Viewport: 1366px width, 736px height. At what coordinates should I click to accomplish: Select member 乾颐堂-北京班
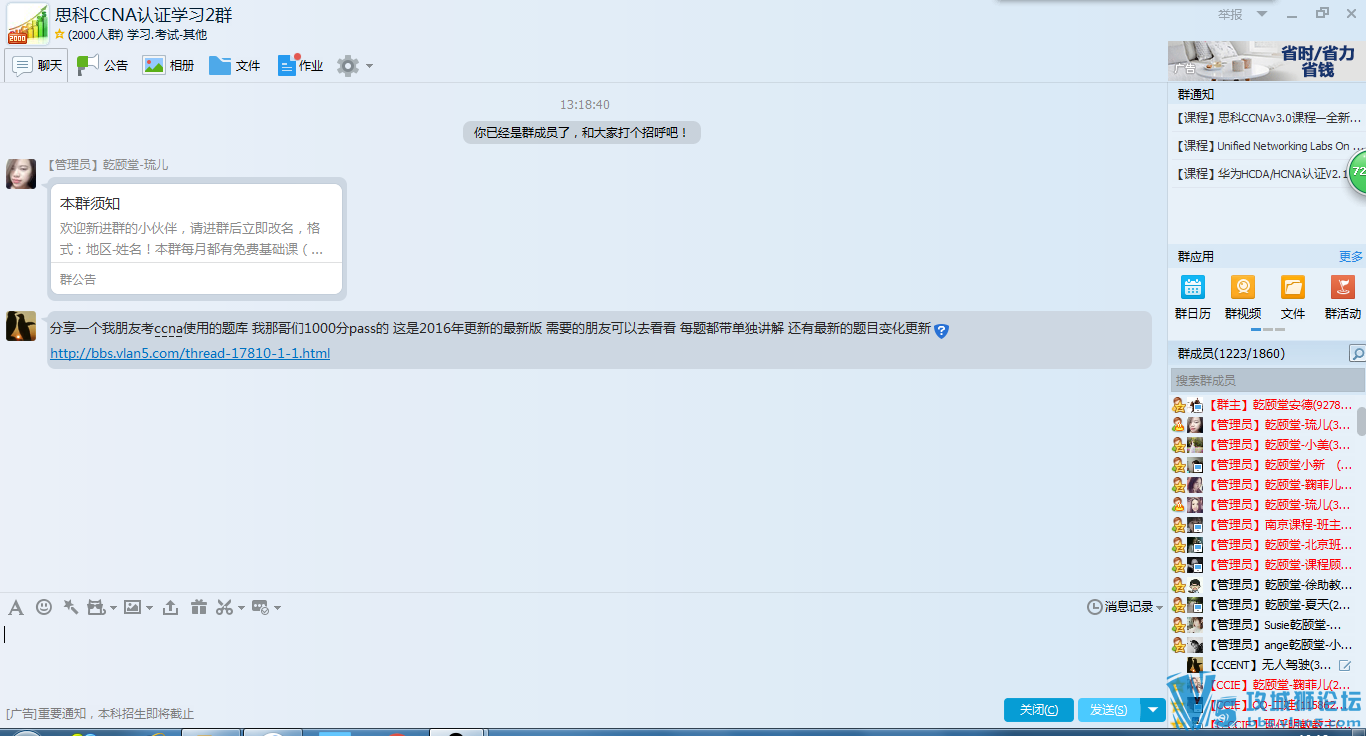1262,545
